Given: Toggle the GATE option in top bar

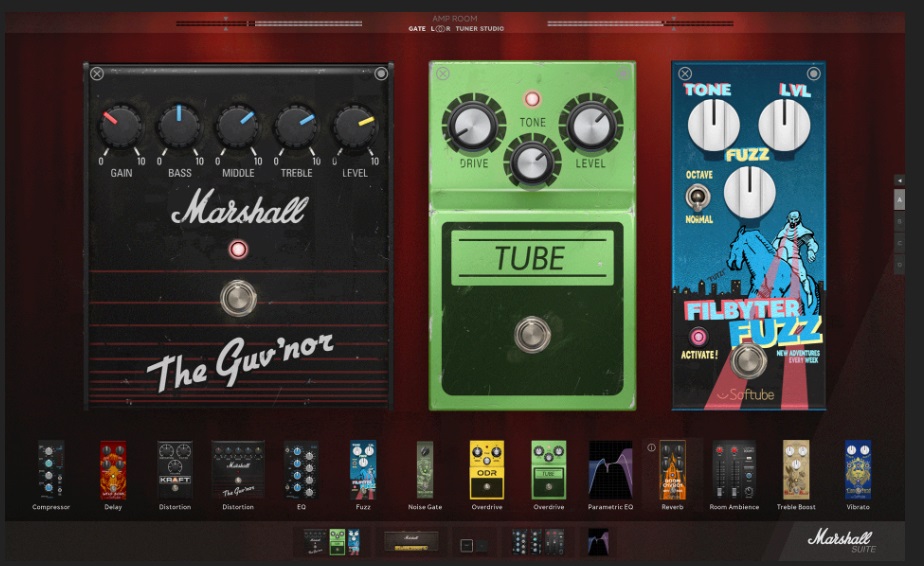Looking at the screenshot, I should [417, 28].
